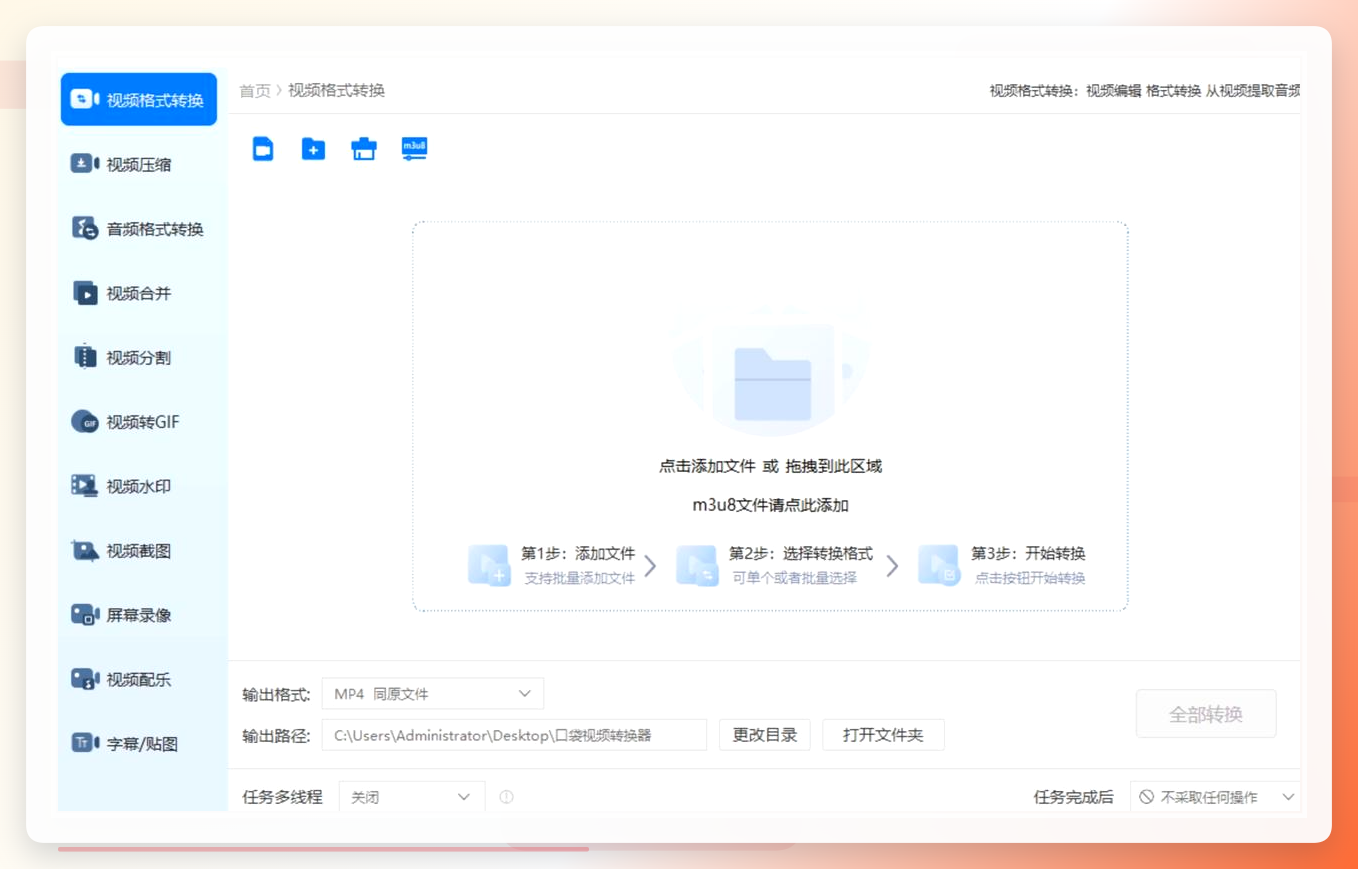Open the 视频格式转换 sidebar module
Screen dimensions: 1358x869
coord(139,99)
